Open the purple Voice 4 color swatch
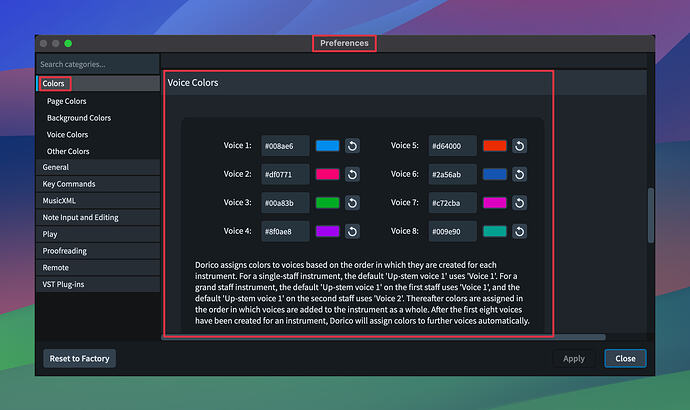Viewport: 690px width, 410px height. (327, 231)
